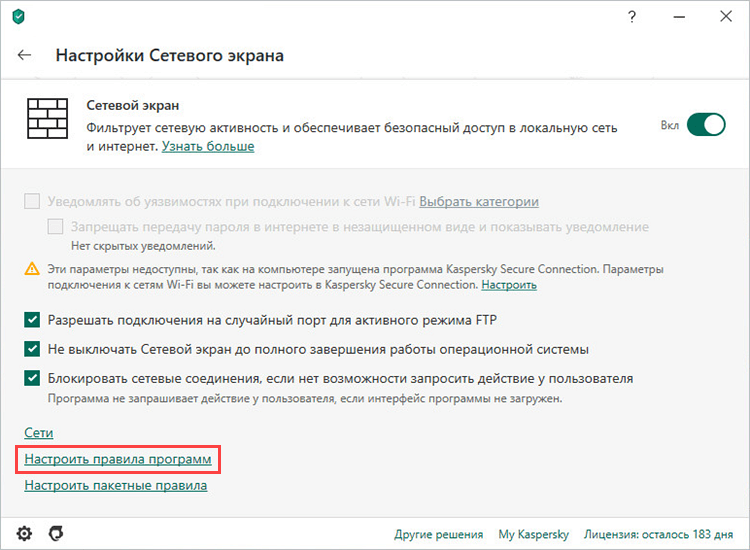Check the Запрещать передачу пароля checkbox
The height and width of the screenshot is (550, 750).
point(55,226)
